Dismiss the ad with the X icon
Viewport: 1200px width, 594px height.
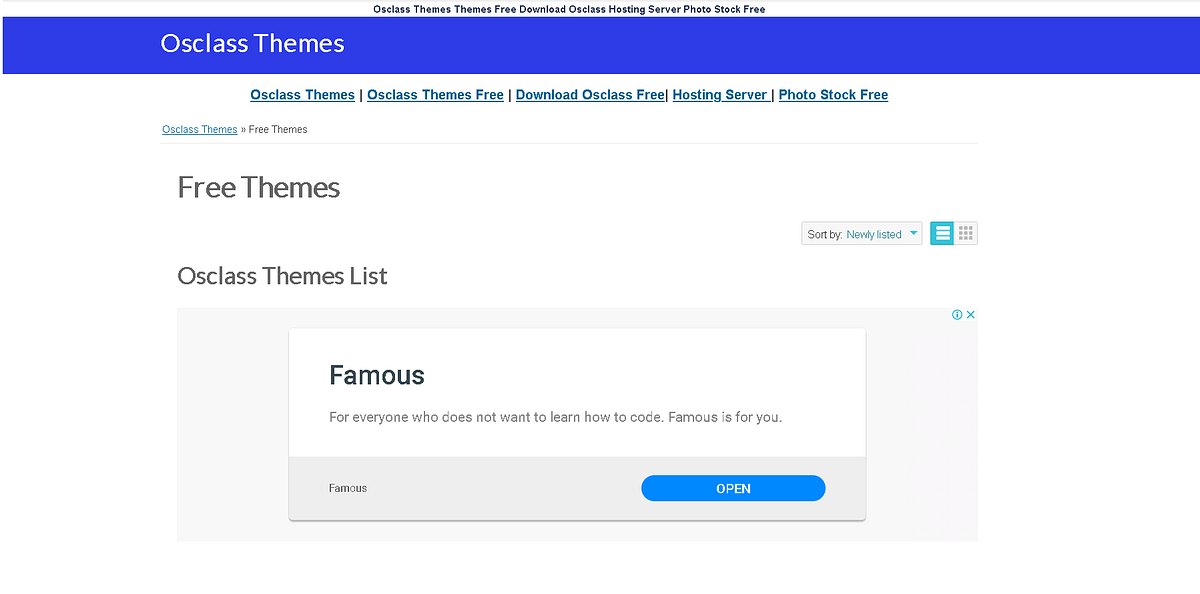971,314
